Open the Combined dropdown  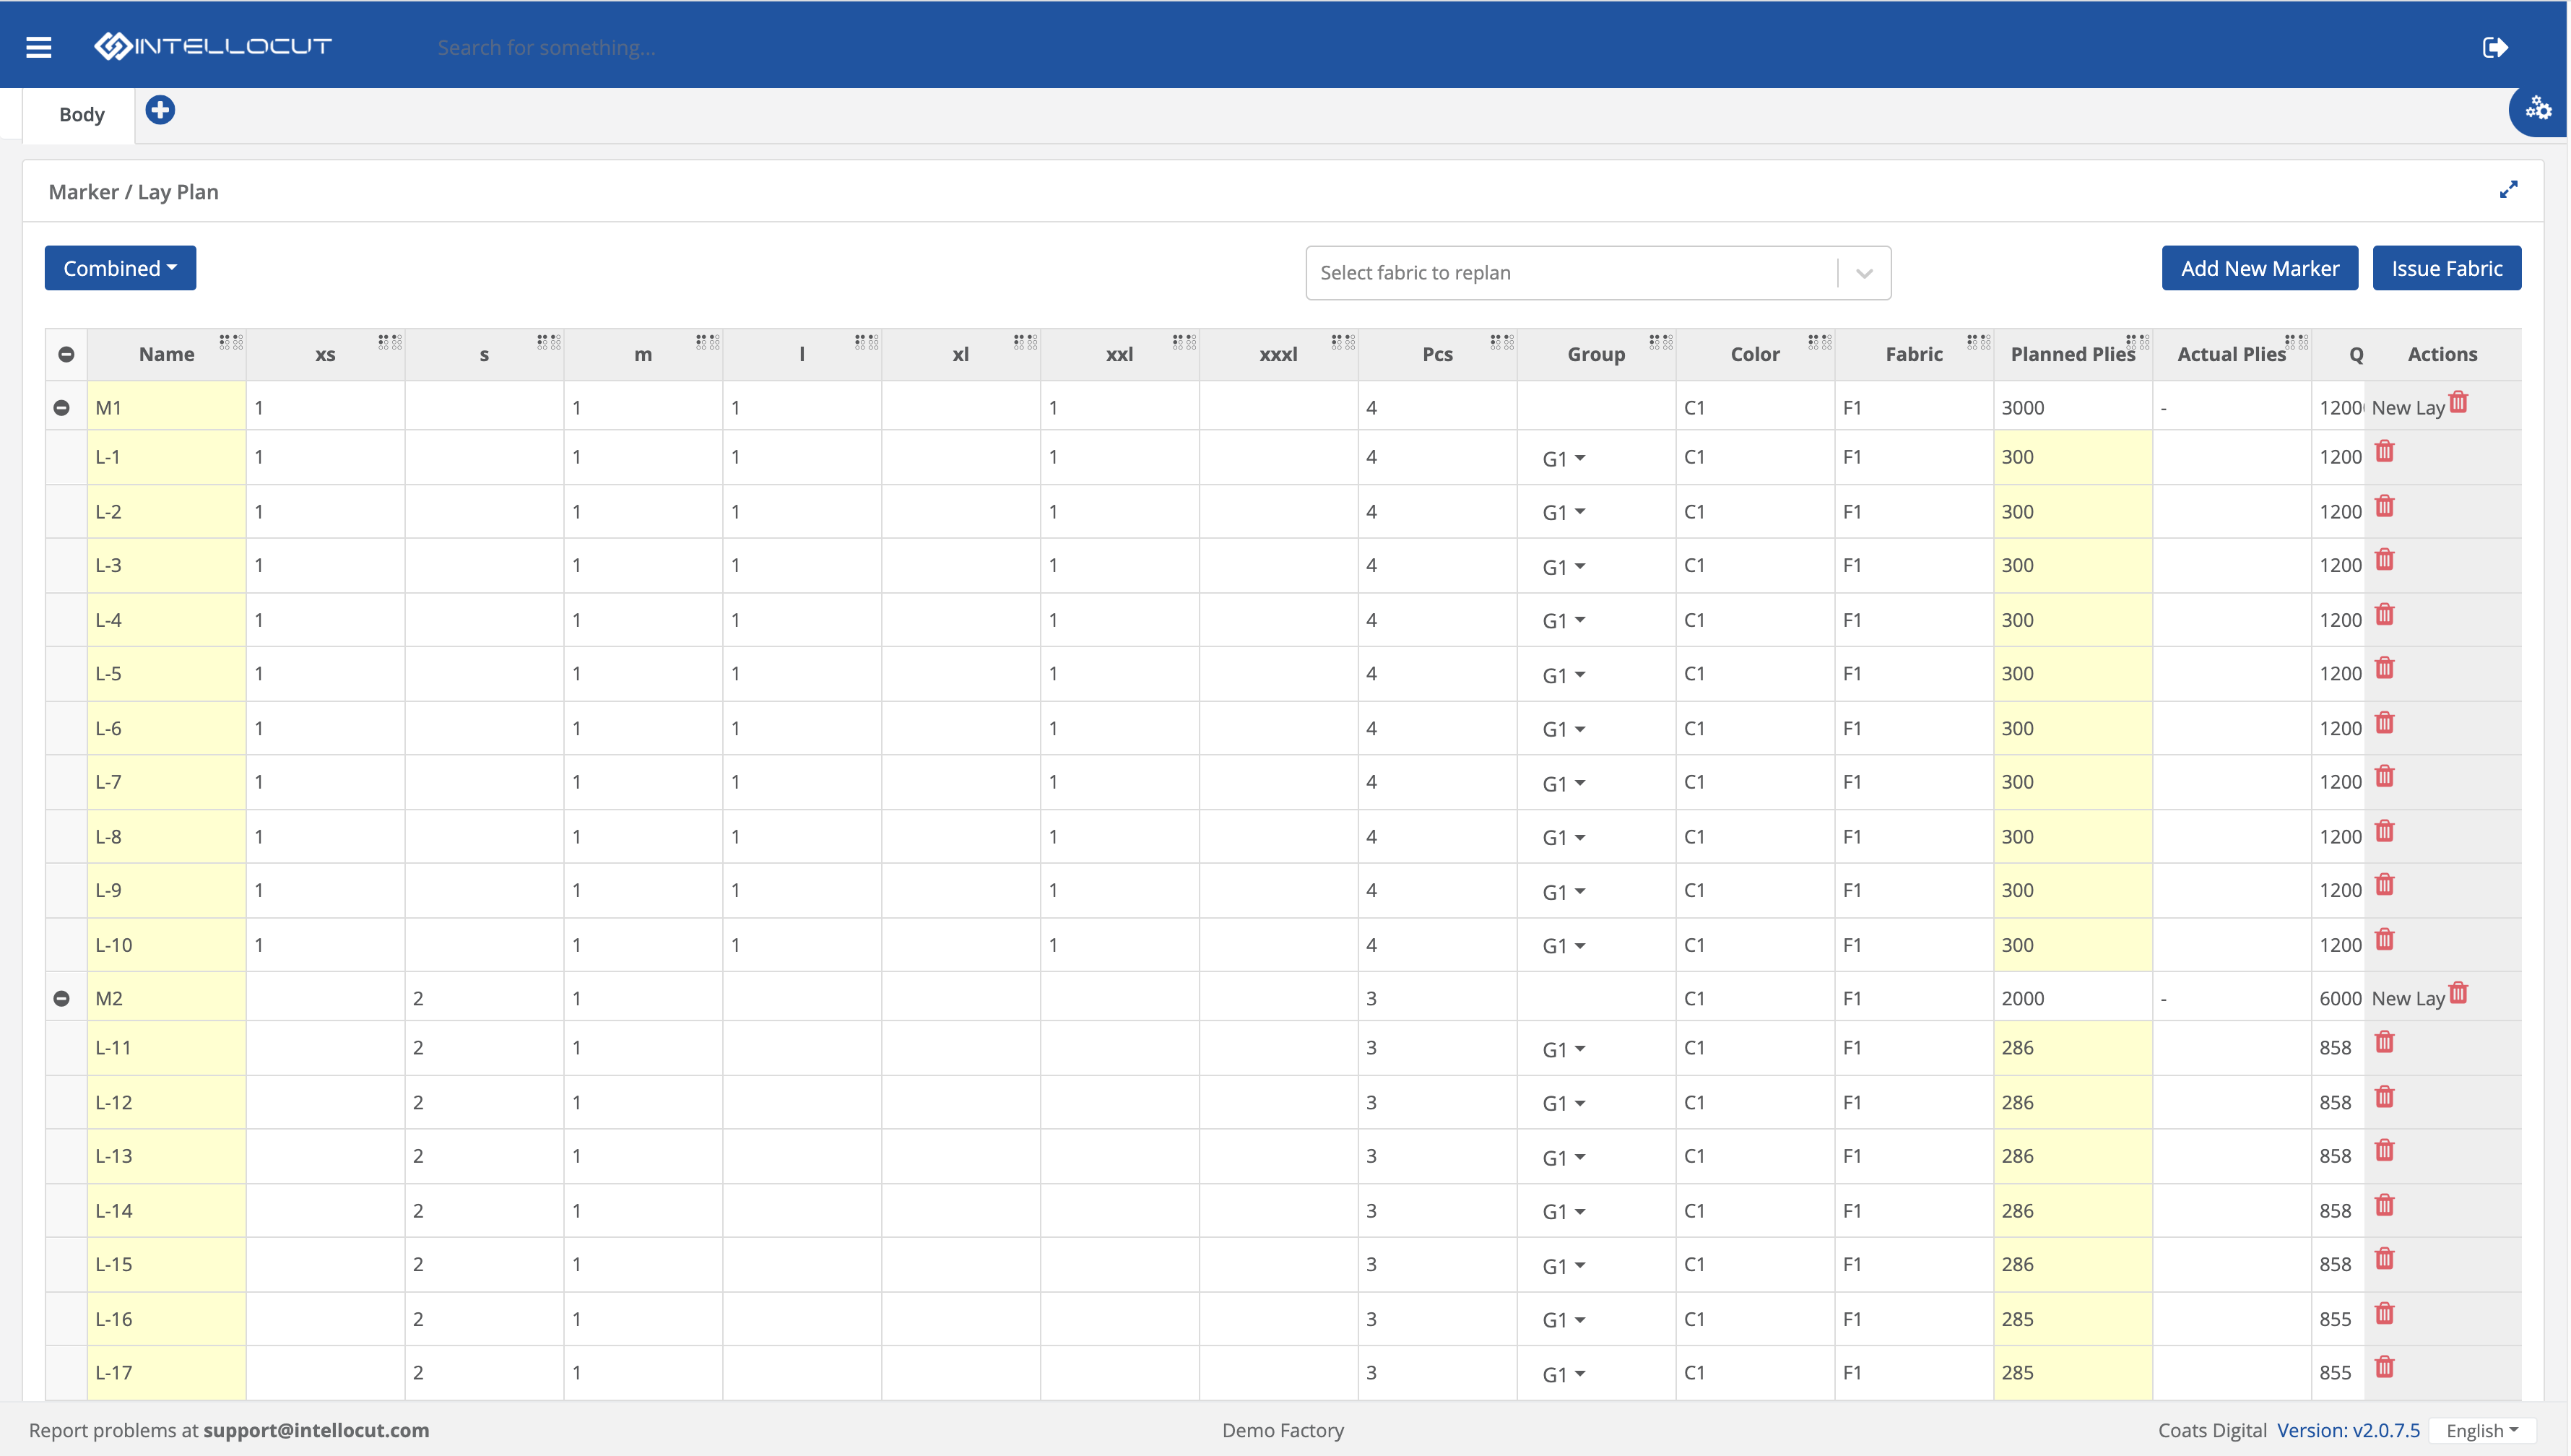120,267
